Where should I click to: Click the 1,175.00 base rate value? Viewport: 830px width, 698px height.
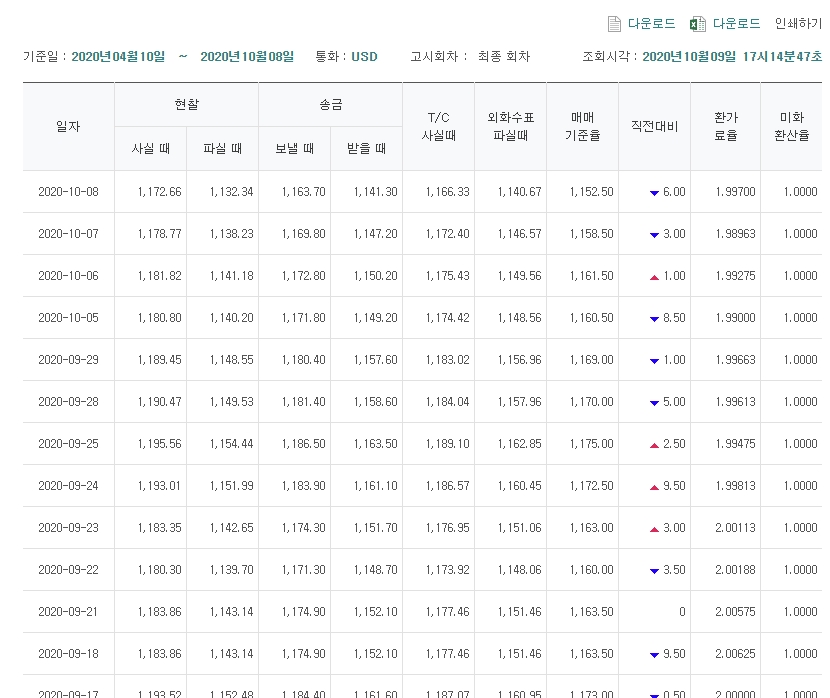coord(591,443)
